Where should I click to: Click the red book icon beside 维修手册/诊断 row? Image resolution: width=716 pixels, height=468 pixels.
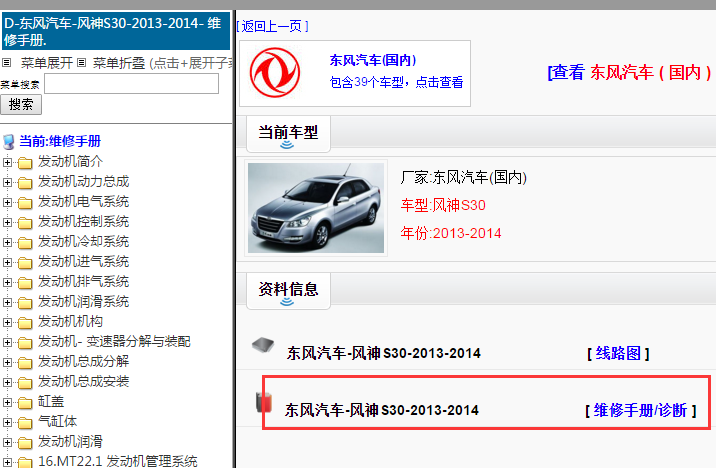(264, 402)
